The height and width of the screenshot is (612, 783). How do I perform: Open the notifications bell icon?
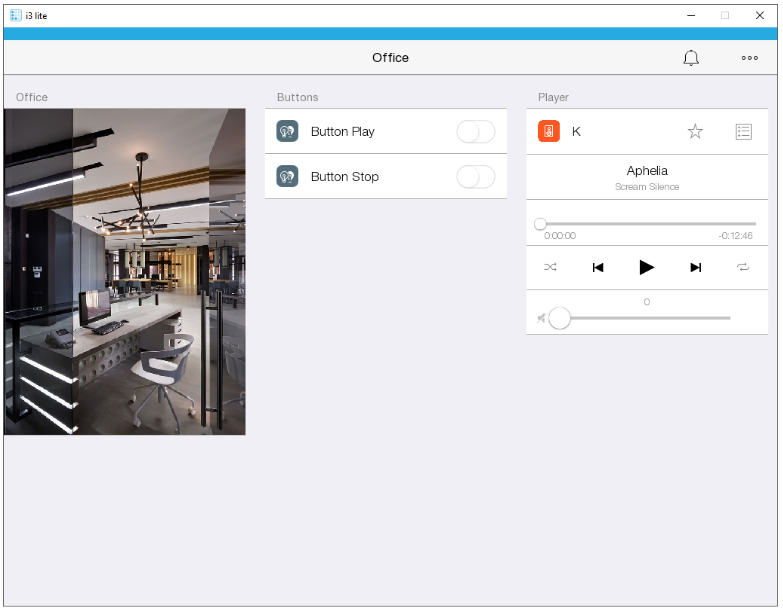click(x=691, y=58)
